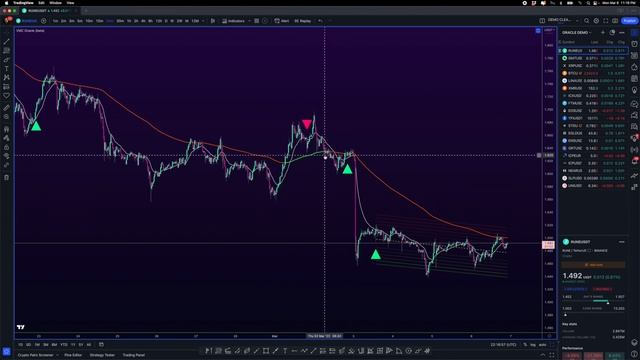The width and height of the screenshot is (640, 360).
Task: Open the Calendar panel in right sidebar
Action: [x=634, y=78]
